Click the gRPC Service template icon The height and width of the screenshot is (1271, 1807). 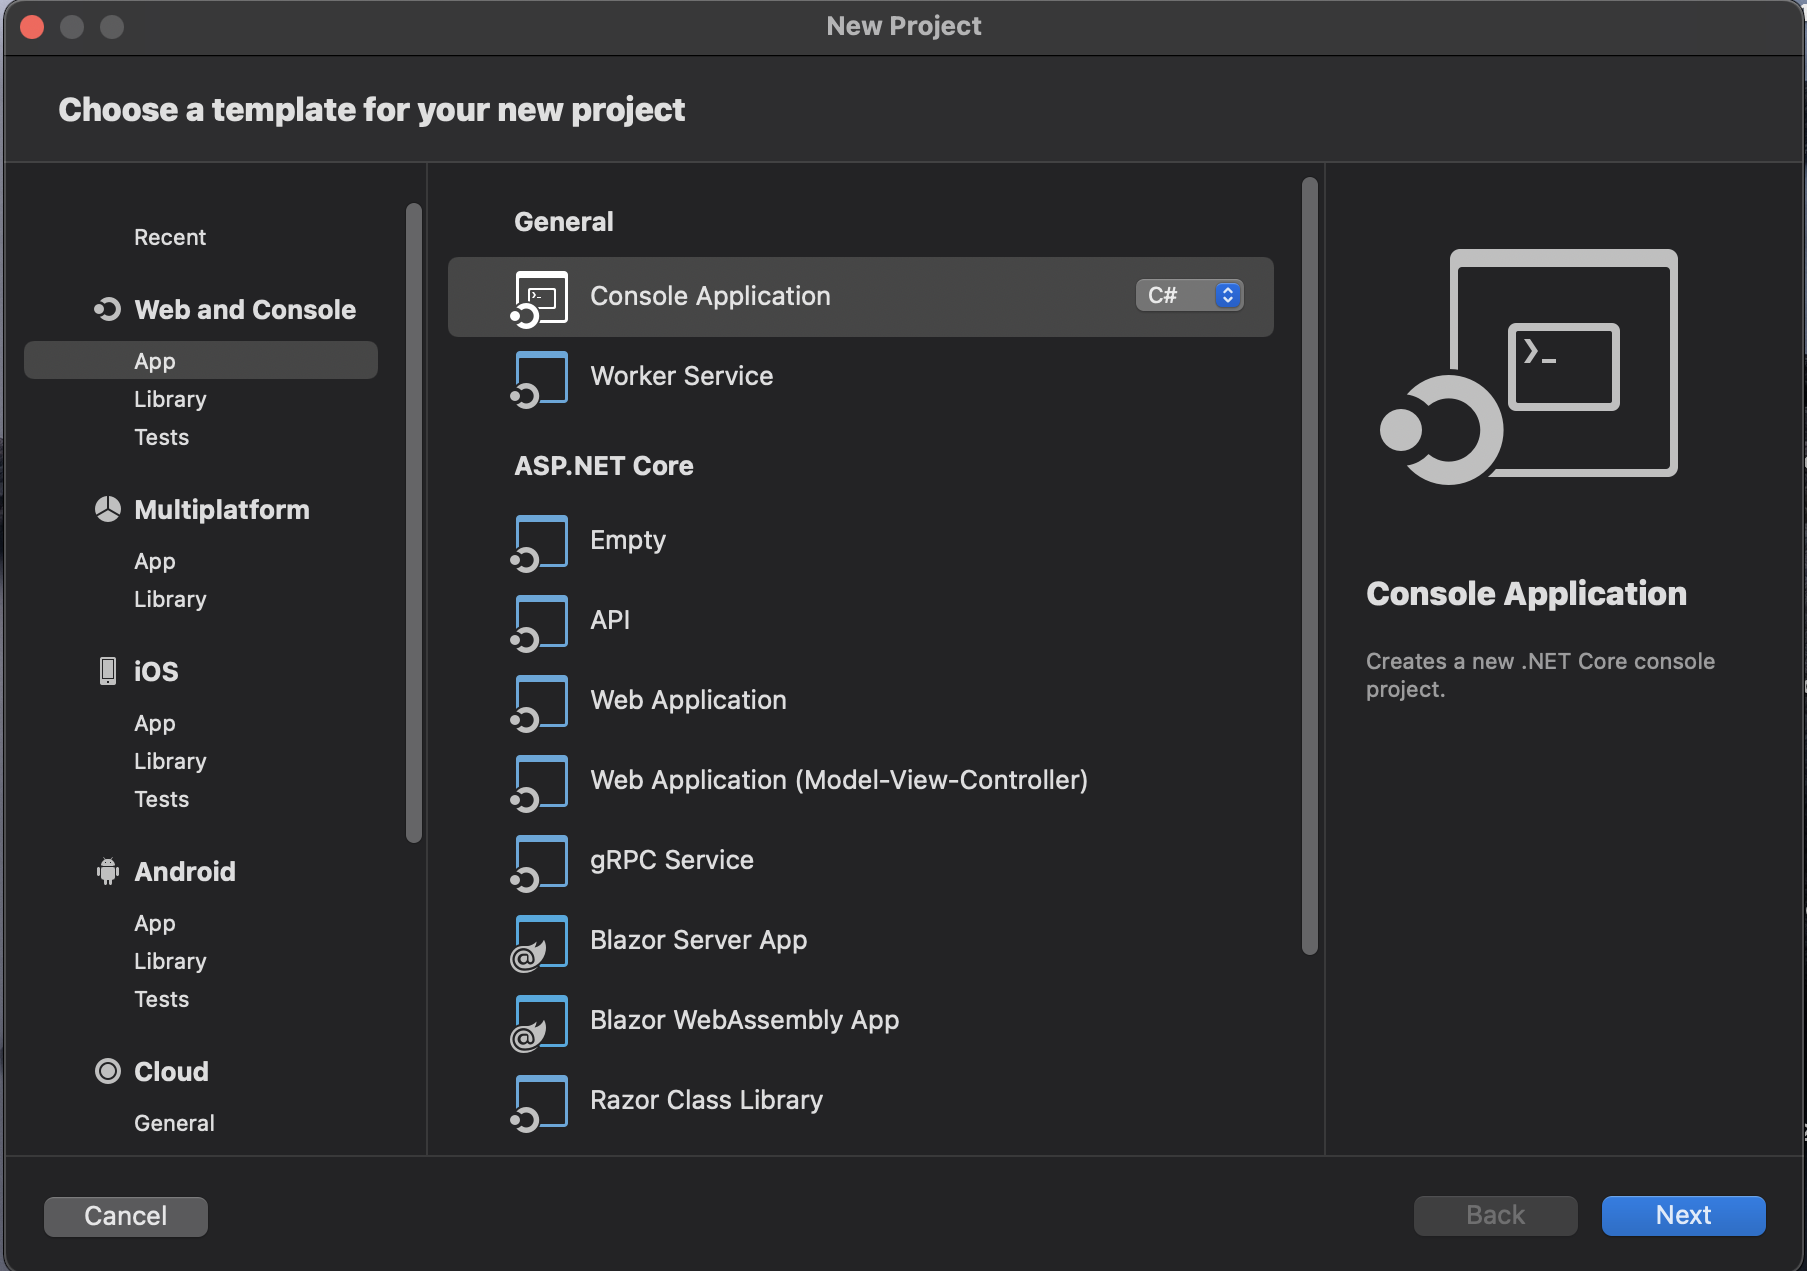(x=539, y=862)
